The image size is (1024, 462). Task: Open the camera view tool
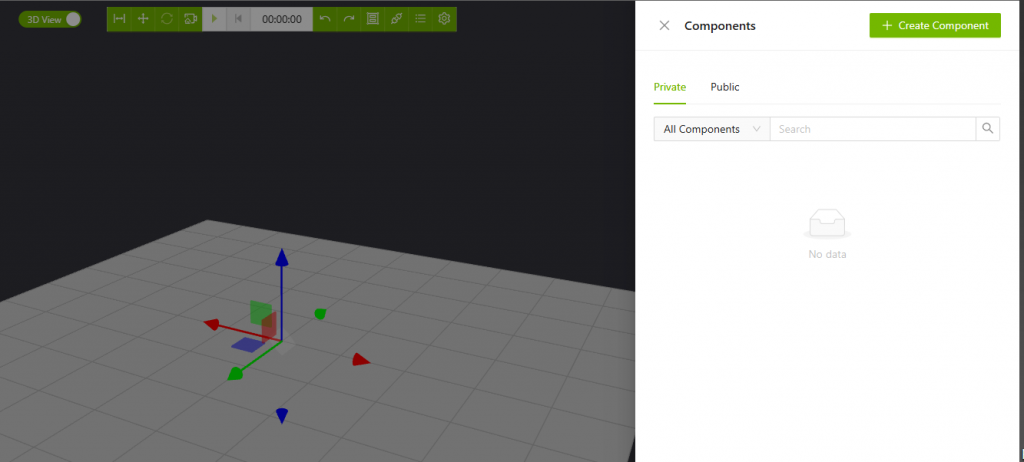coord(190,19)
